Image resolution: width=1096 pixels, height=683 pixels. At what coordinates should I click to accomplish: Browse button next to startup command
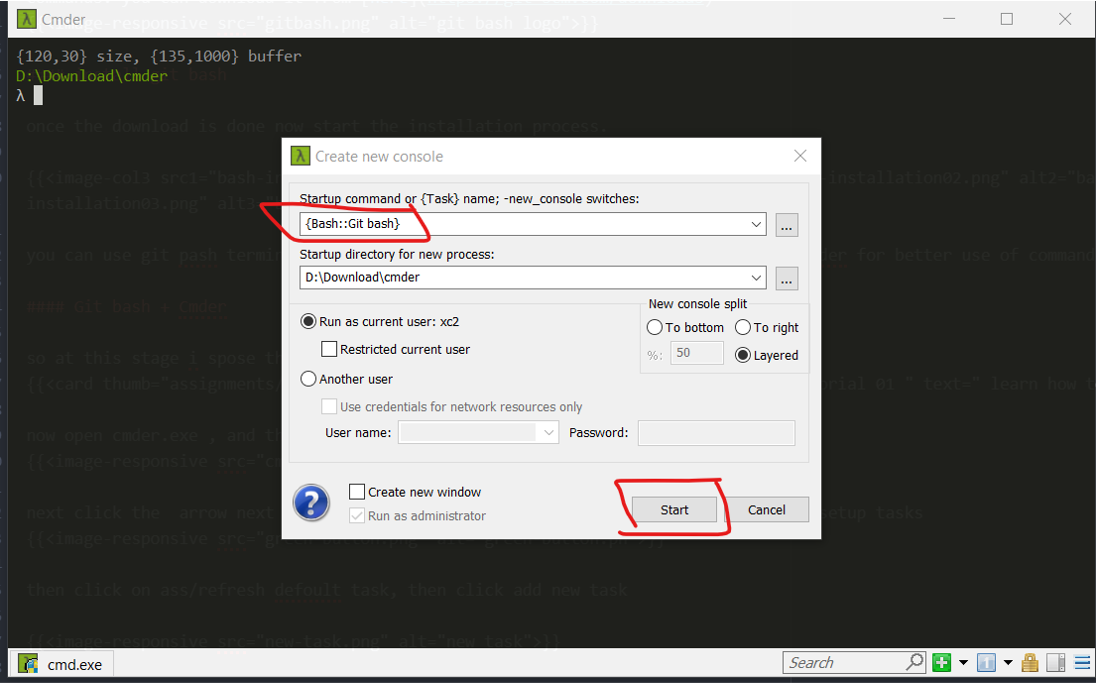[x=787, y=224]
